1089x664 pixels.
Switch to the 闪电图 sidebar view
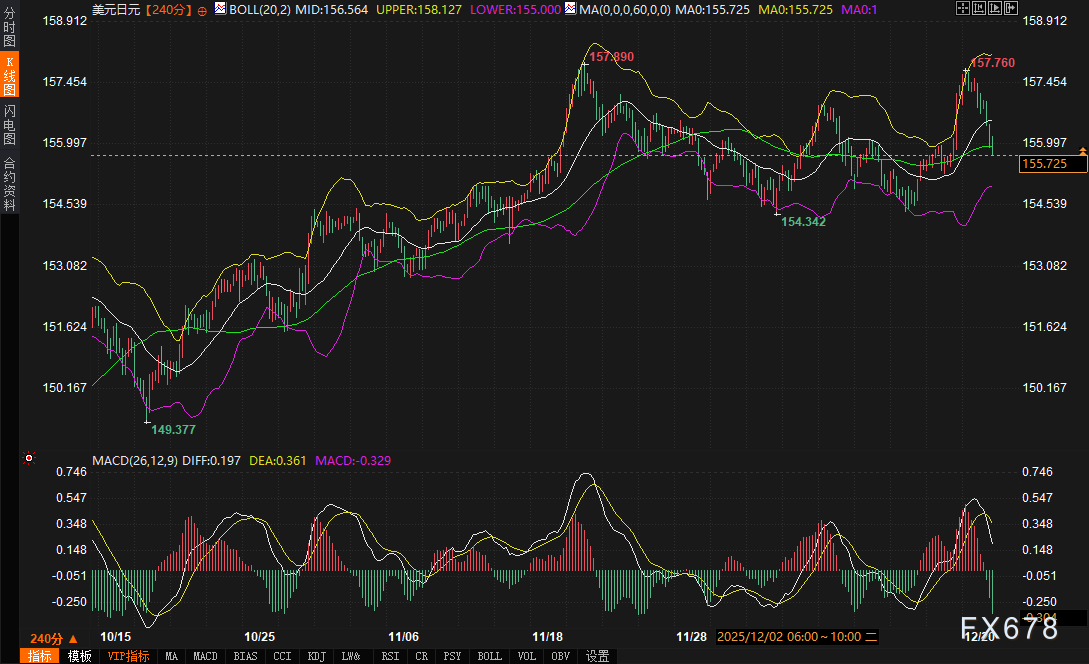9,124
